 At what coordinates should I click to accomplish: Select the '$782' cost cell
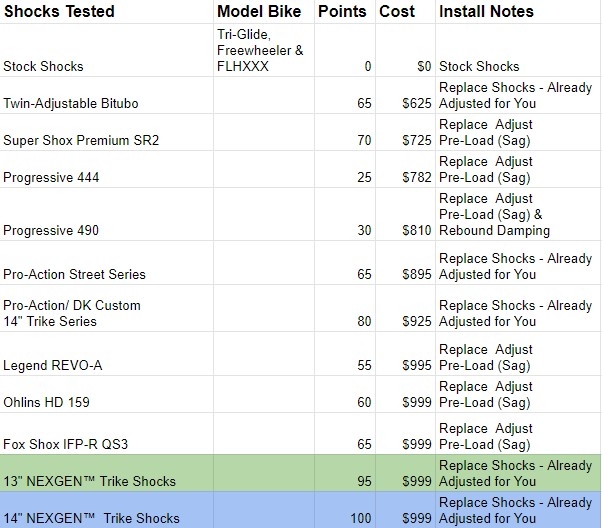point(405,169)
